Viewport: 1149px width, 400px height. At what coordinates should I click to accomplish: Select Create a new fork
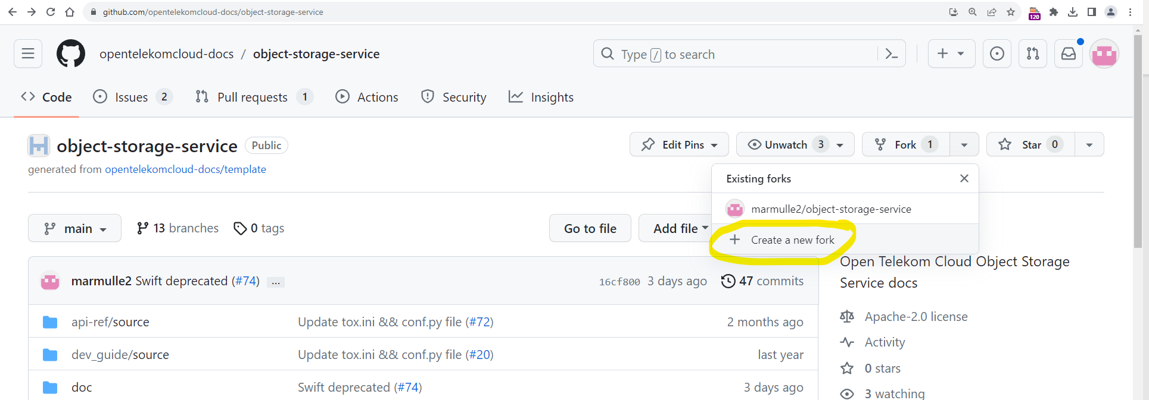click(844, 240)
